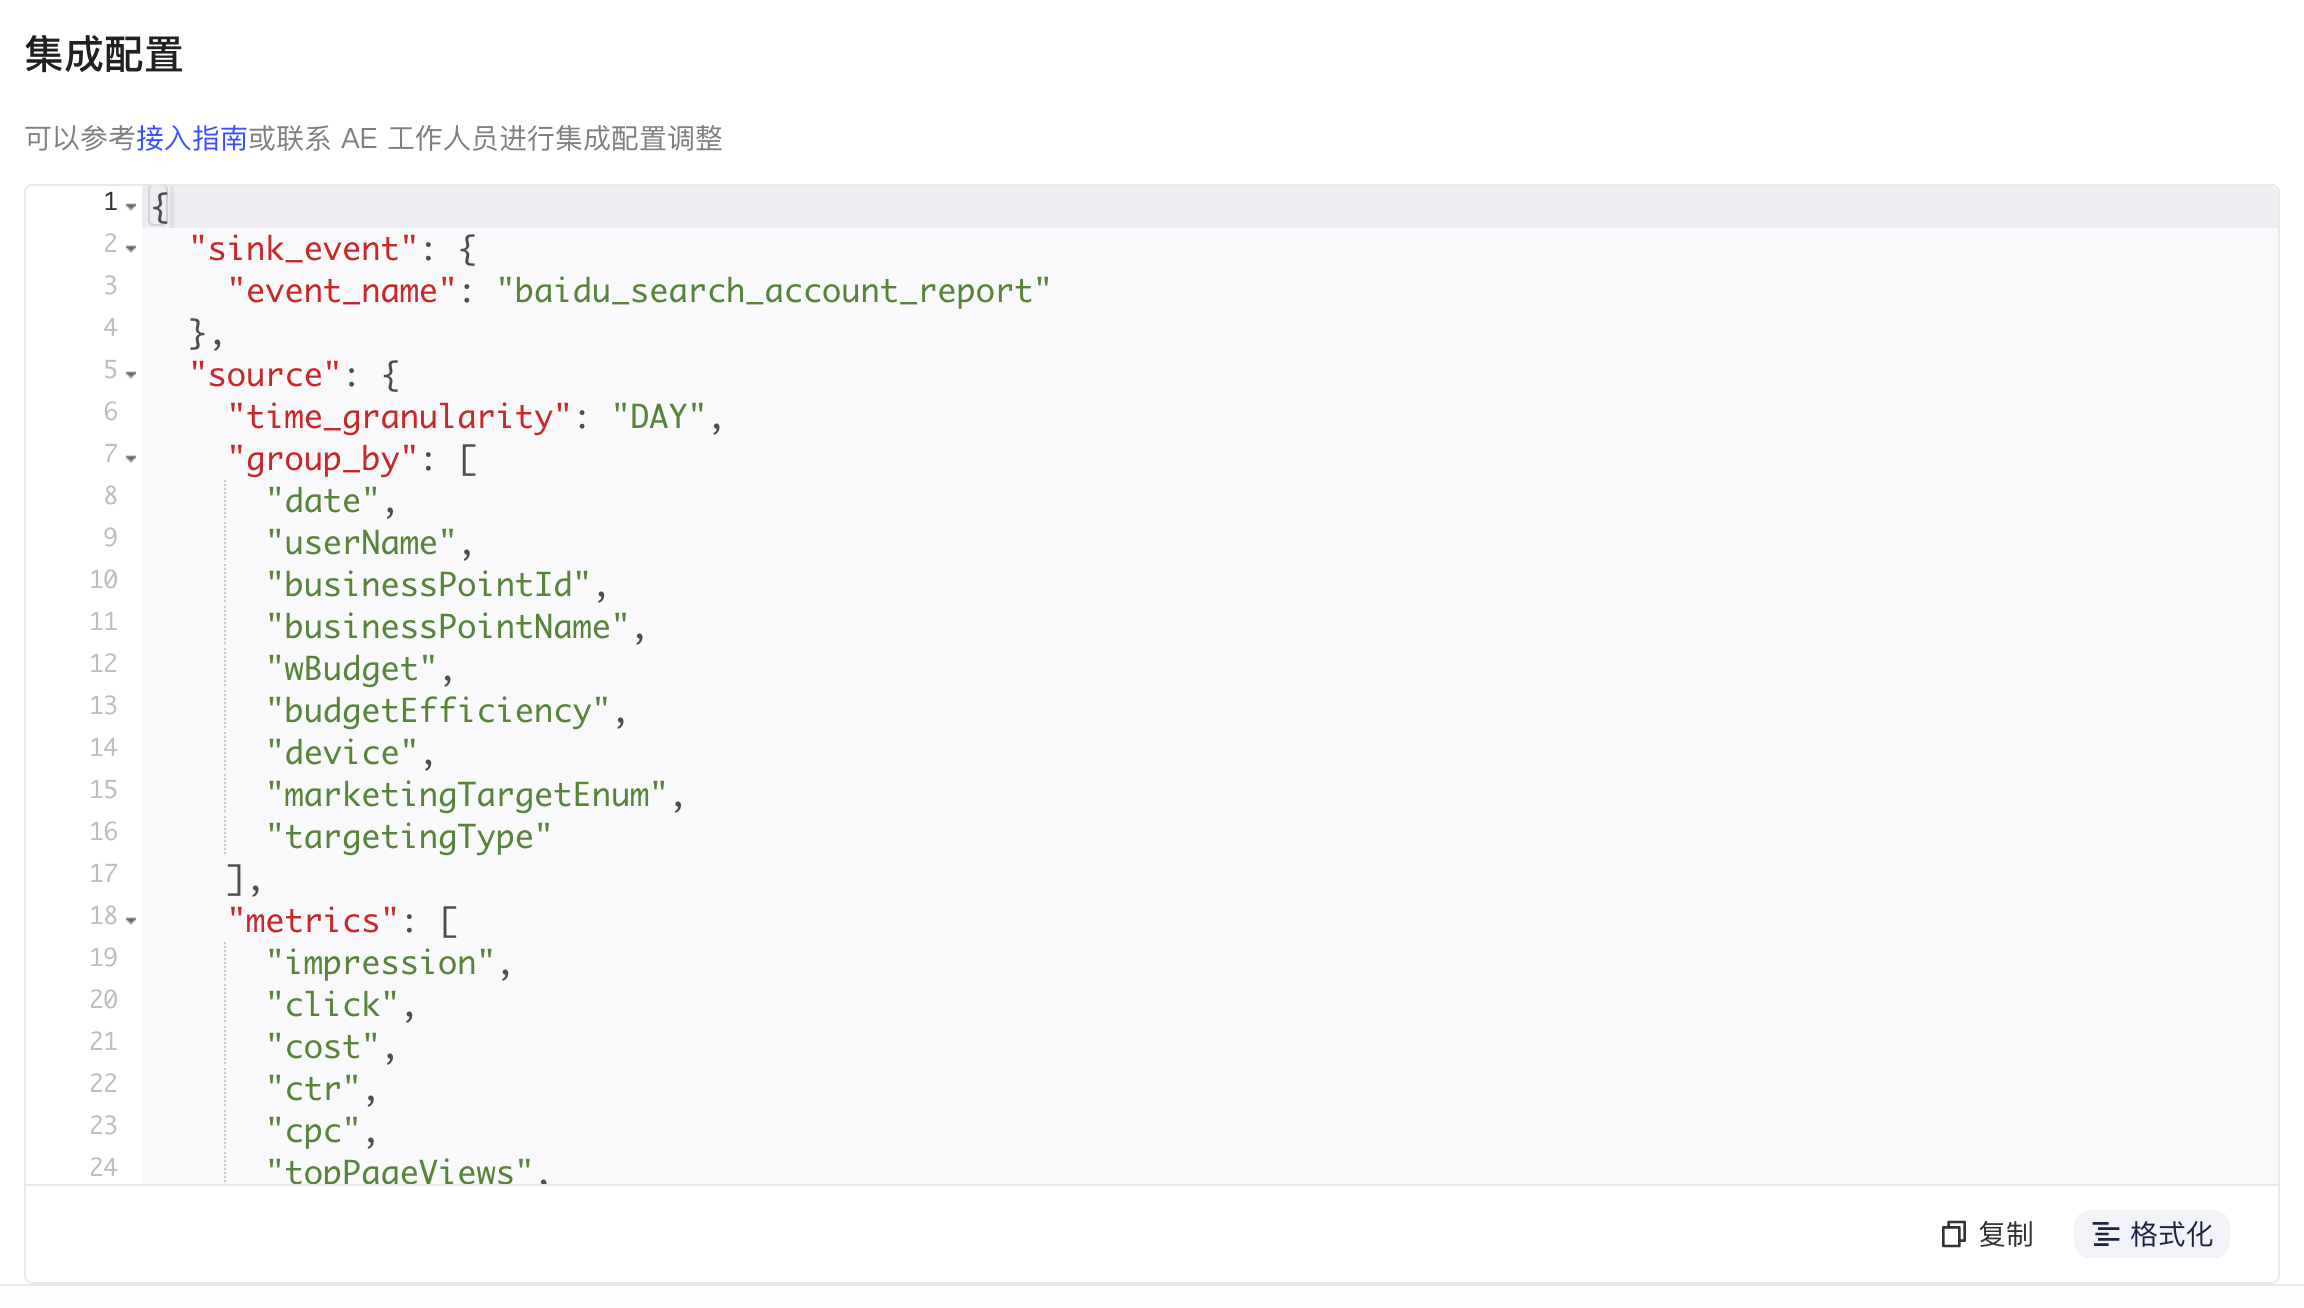Click the "ctr" metric
This screenshot has height=1308, width=2304.
click(313, 1088)
